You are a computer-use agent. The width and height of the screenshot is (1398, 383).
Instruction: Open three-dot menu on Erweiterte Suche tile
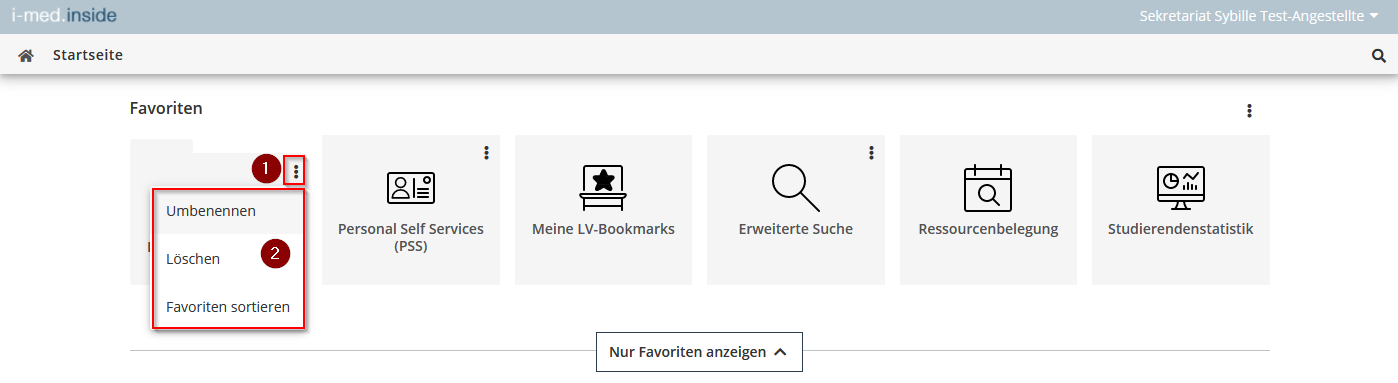click(x=871, y=152)
